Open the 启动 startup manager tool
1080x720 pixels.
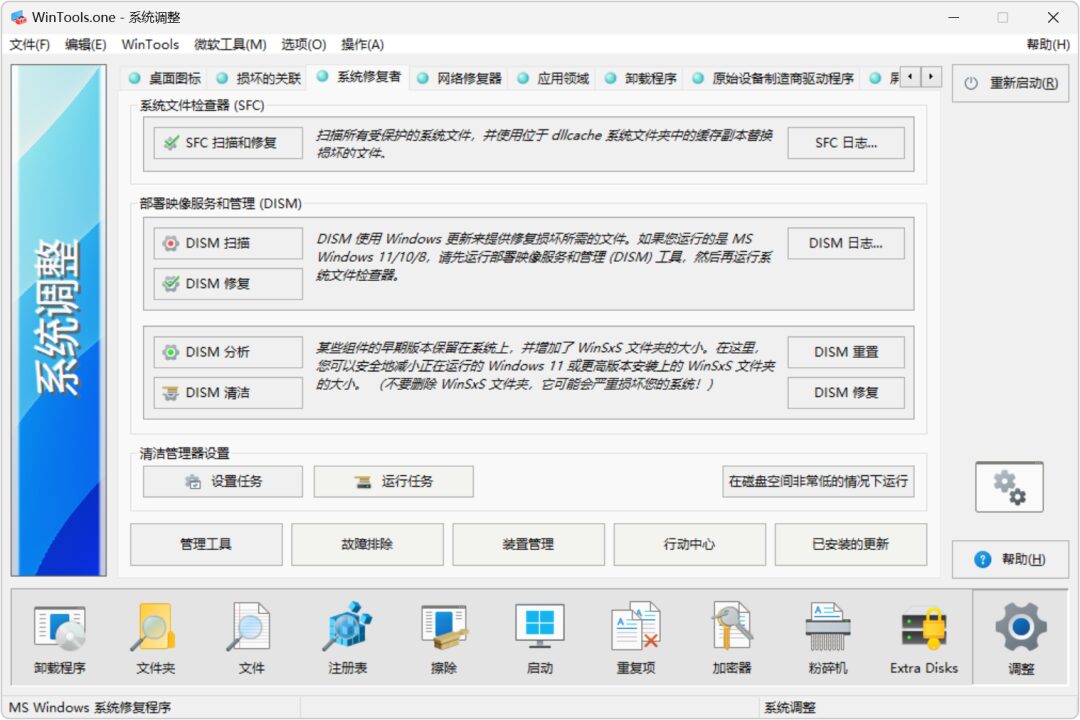point(539,638)
